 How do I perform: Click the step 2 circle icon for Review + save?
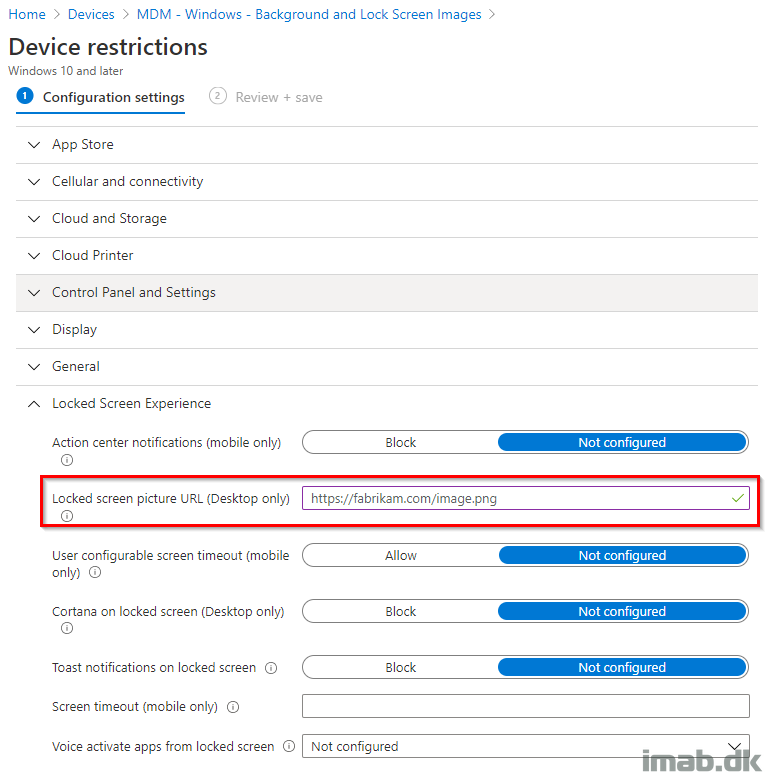[x=218, y=96]
